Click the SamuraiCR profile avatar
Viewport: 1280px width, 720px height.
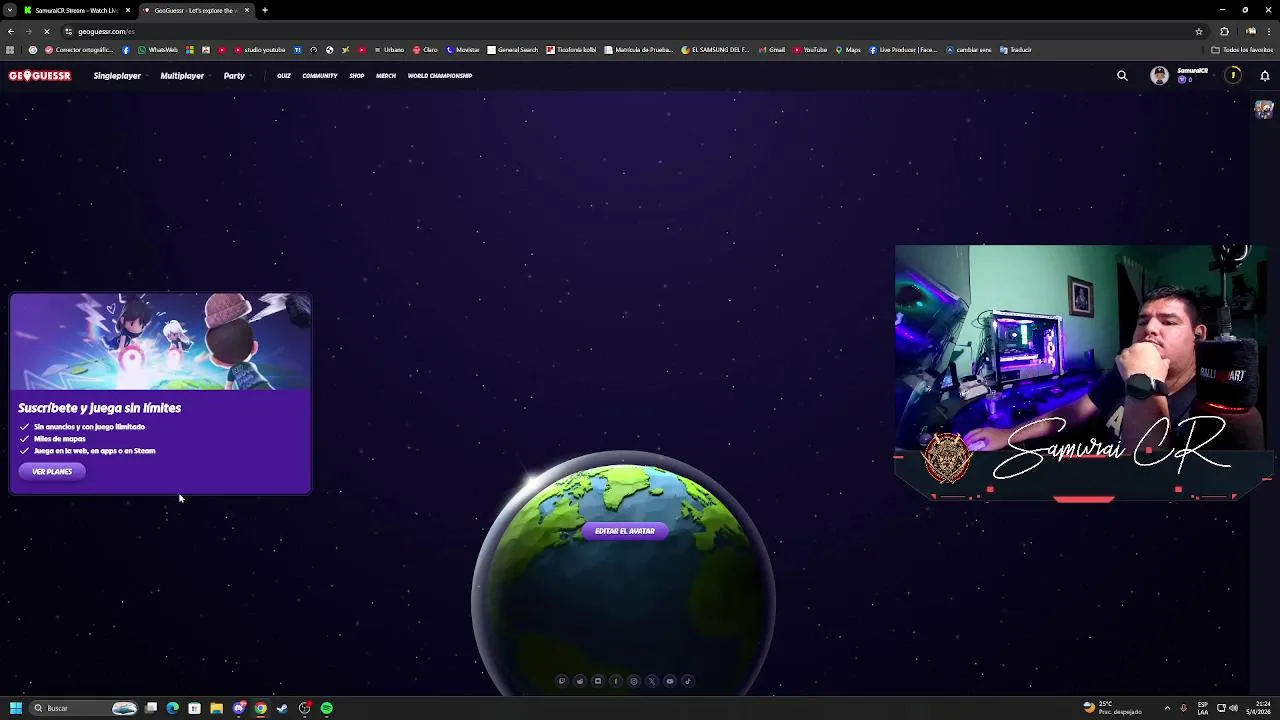(x=1159, y=76)
